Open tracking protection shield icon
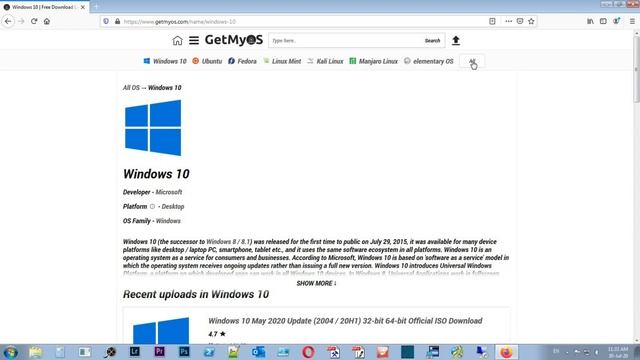This screenshot has height=360, width=640. (x=106, y=21)
